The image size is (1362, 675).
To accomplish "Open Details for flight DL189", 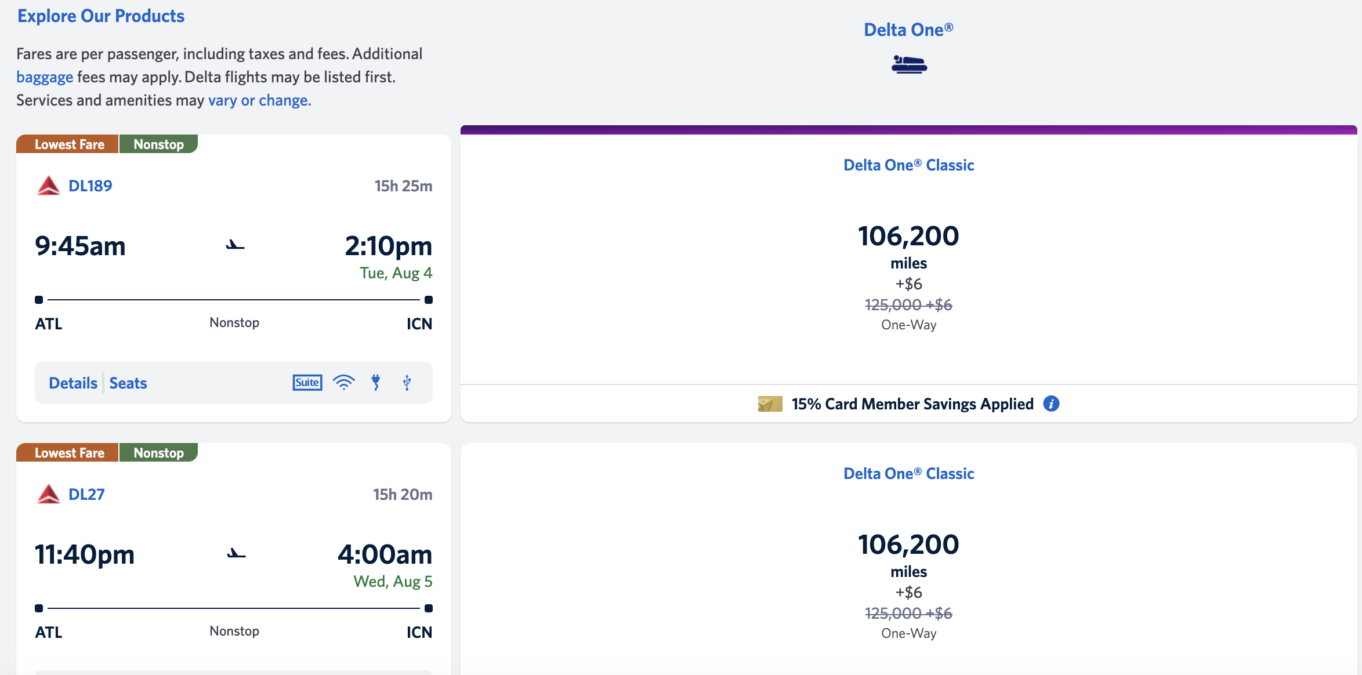I will pyautogui.click(x=73, y=383).
